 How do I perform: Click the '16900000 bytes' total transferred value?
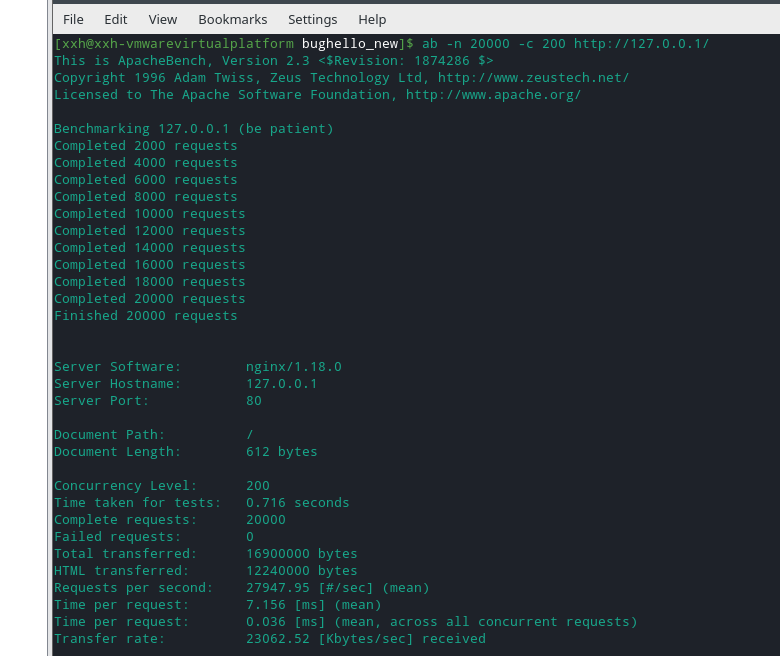click(301, 554)
